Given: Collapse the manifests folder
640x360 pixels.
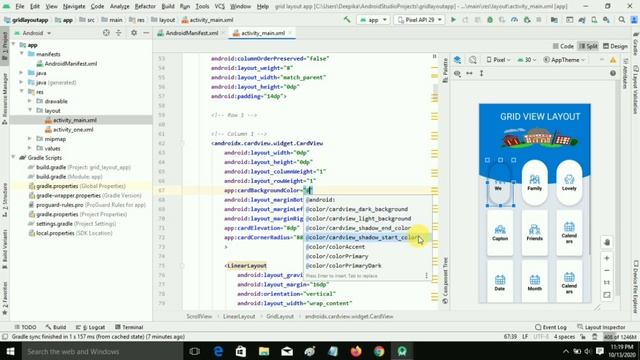Looking at the screenshot, I should point(22,54).
